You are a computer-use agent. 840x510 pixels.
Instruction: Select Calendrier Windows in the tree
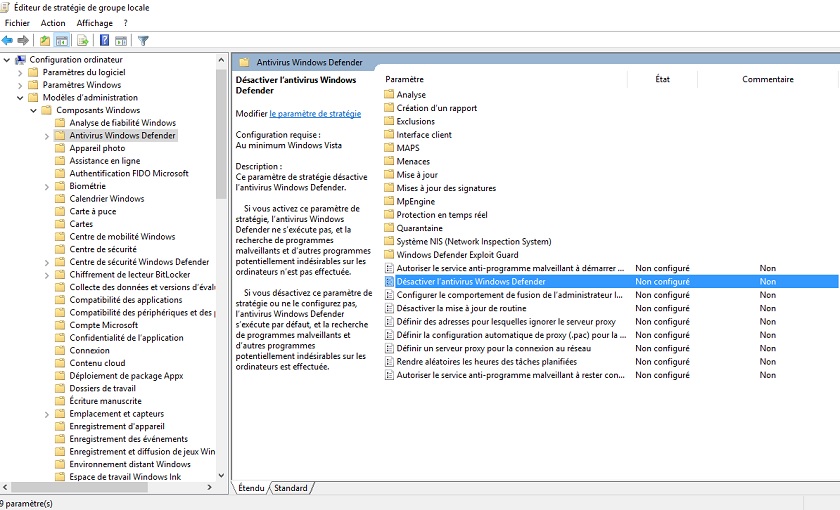(107, 199)
